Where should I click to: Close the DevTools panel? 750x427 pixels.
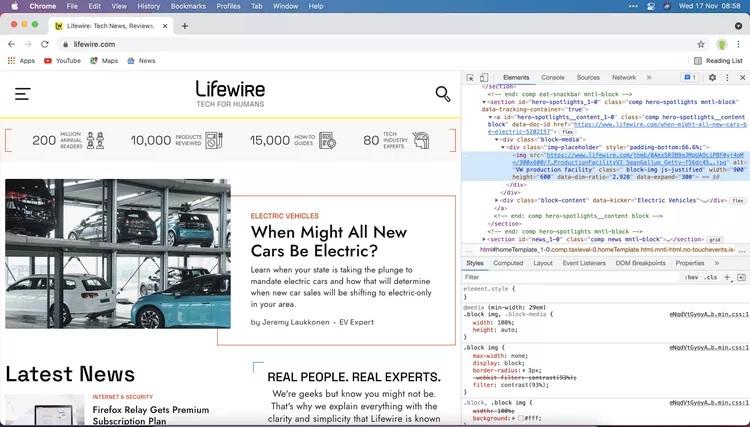(x=742, y=77)
